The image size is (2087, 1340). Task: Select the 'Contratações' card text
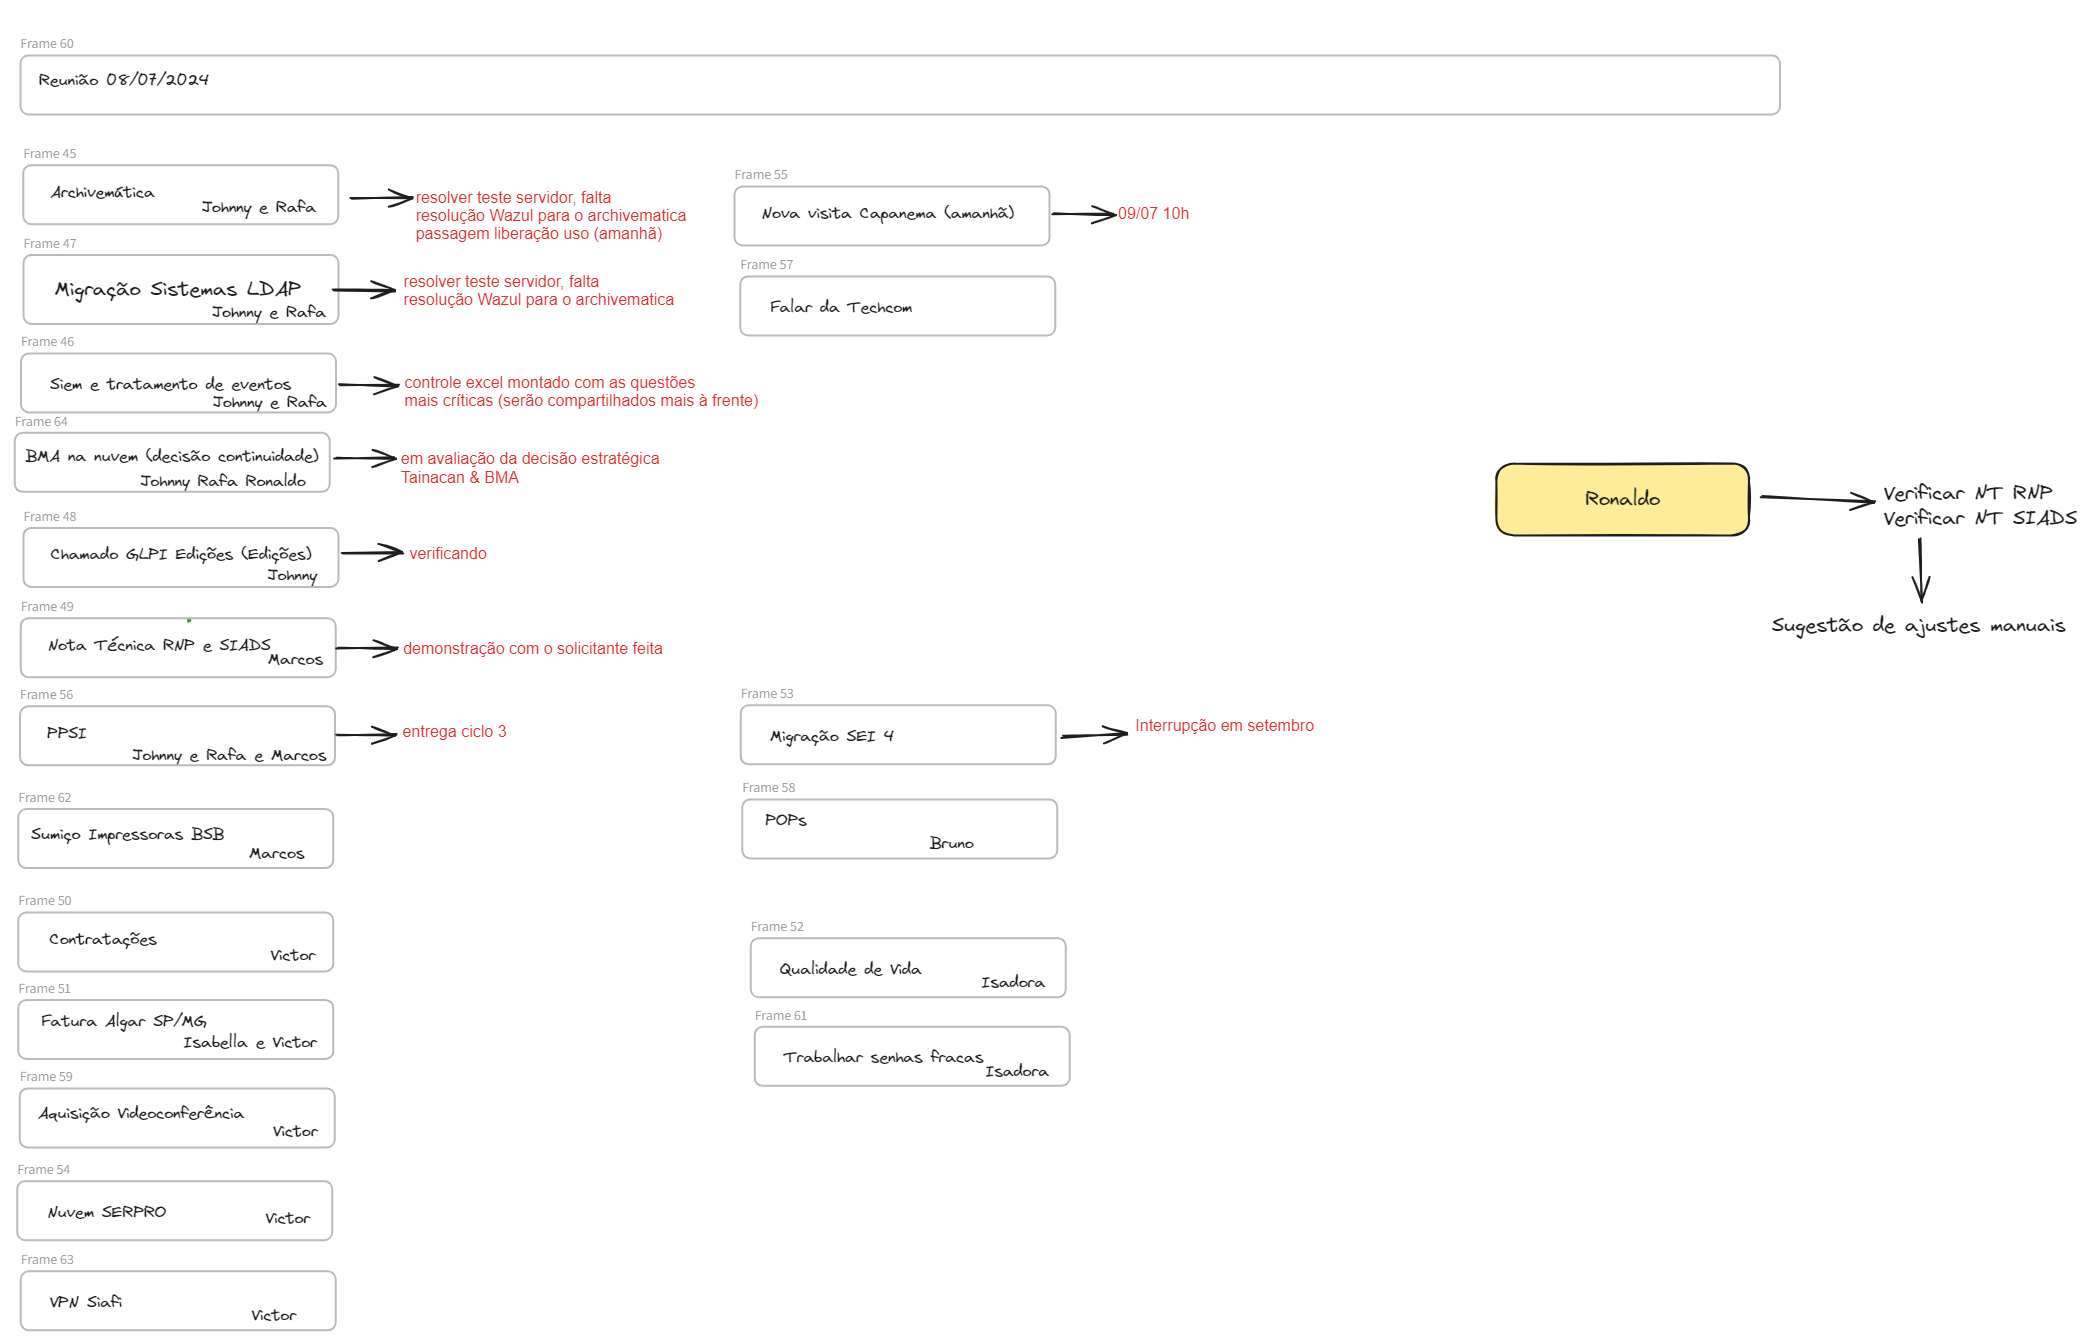(103, 939)
